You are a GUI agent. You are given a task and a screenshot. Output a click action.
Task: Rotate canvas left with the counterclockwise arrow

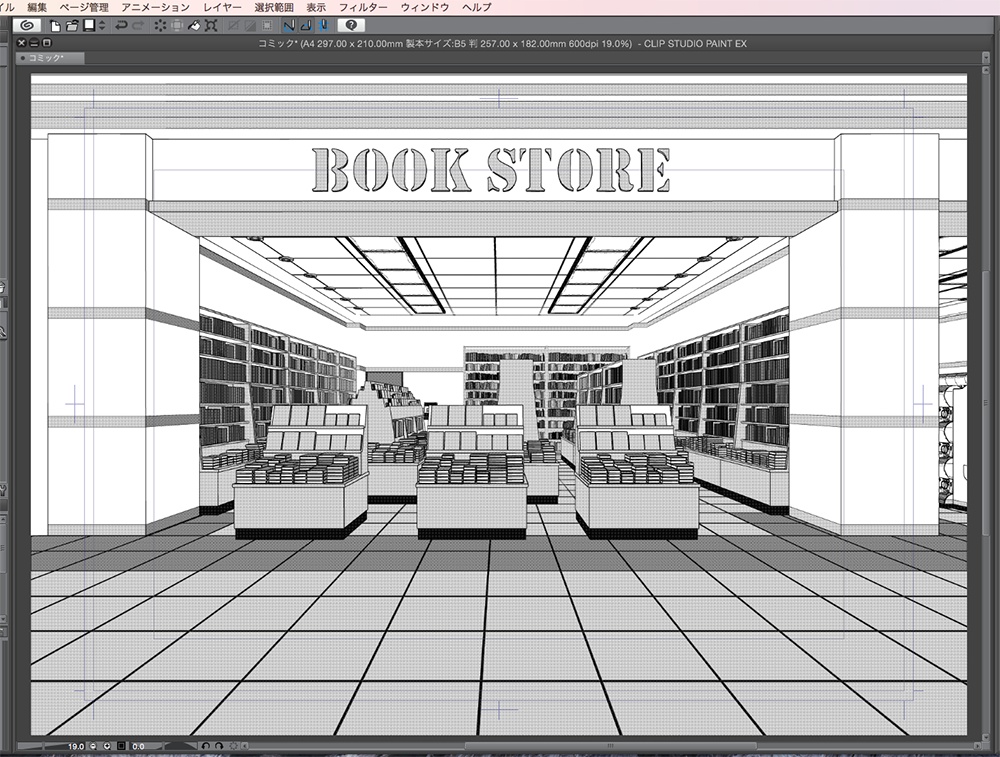coord(205,746)
